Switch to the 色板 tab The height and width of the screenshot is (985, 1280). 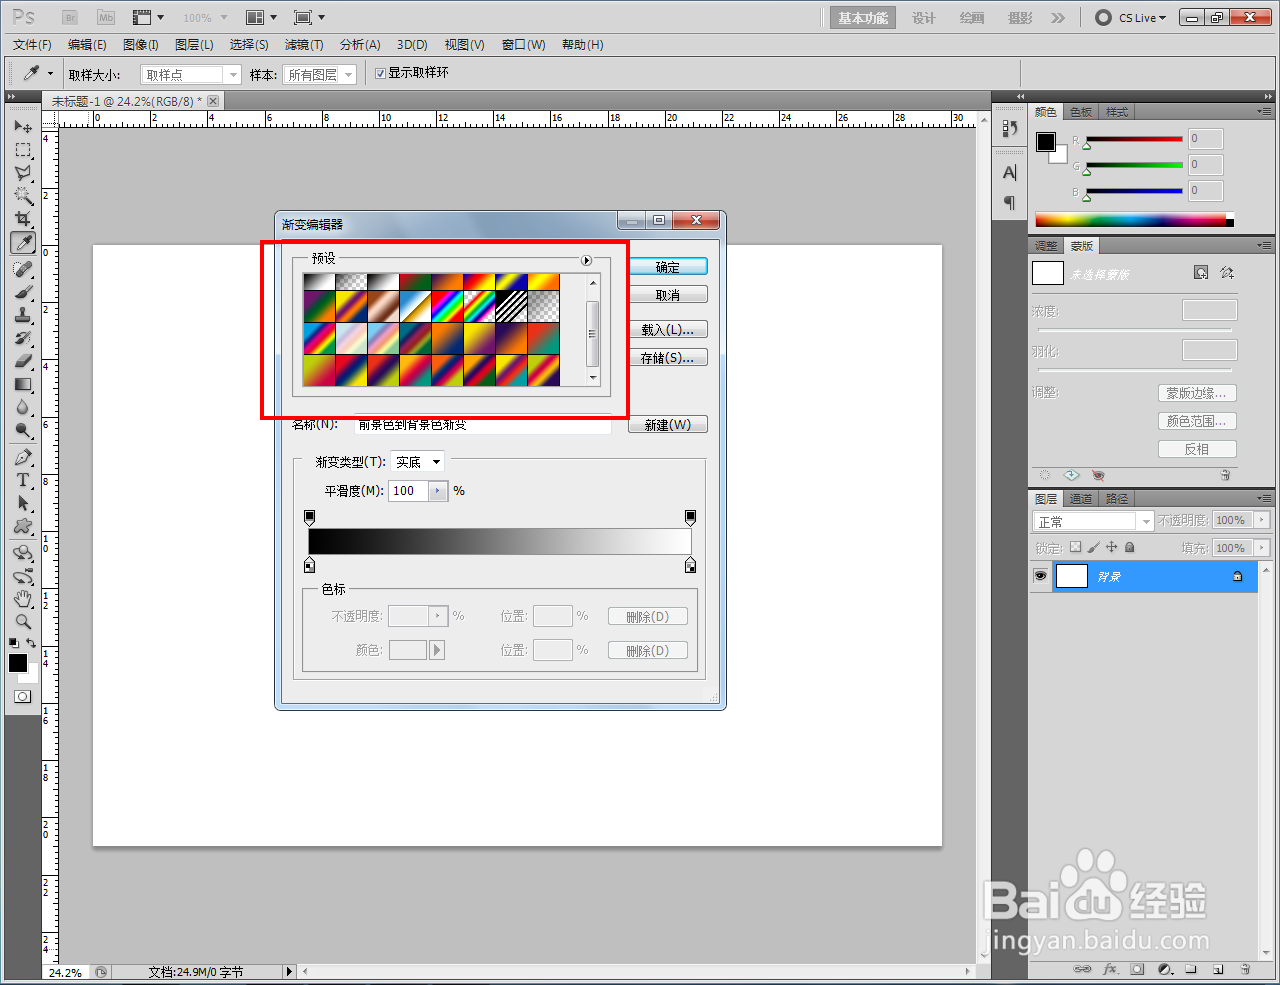pos(1081,112)
